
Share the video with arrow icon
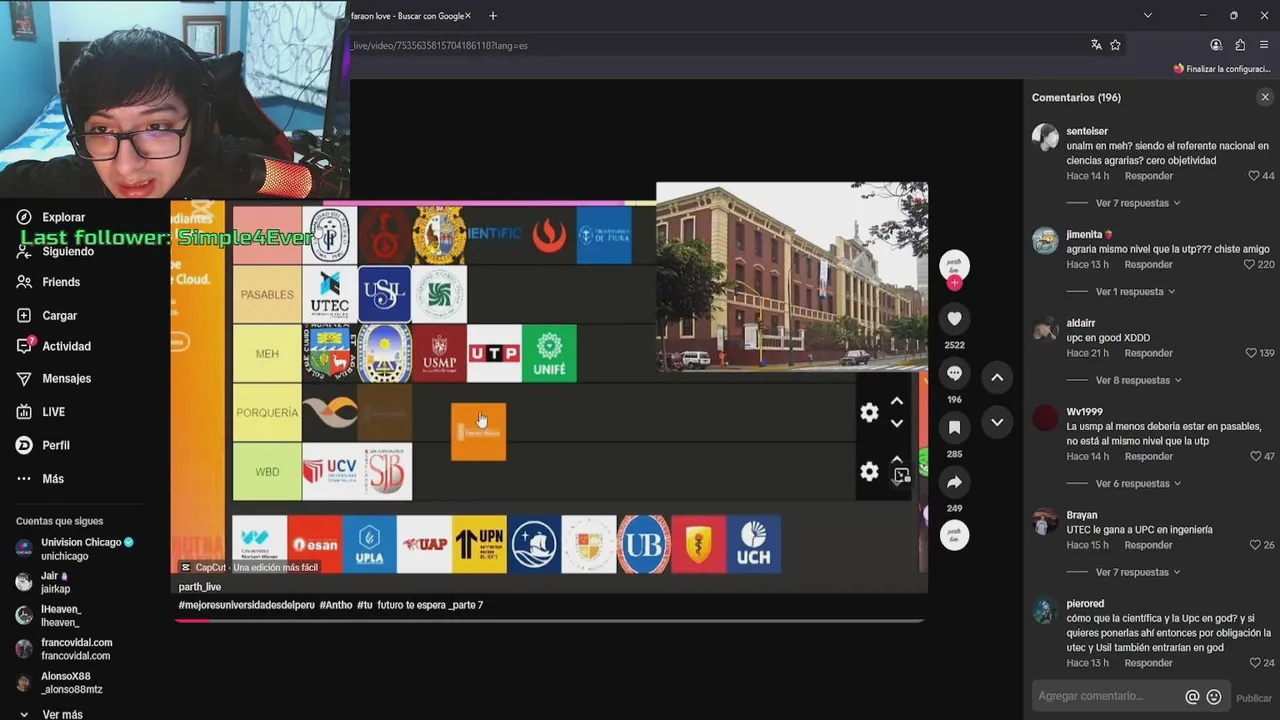[x=954, y=482]
